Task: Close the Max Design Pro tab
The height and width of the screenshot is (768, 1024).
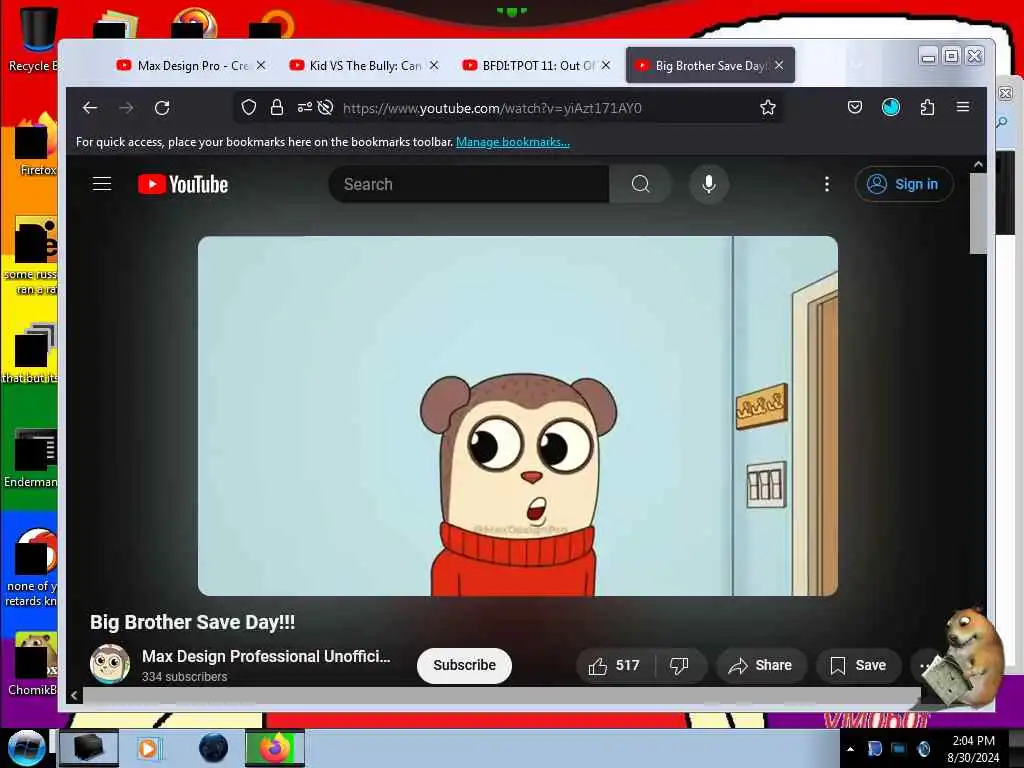Action: pos(261,65)
